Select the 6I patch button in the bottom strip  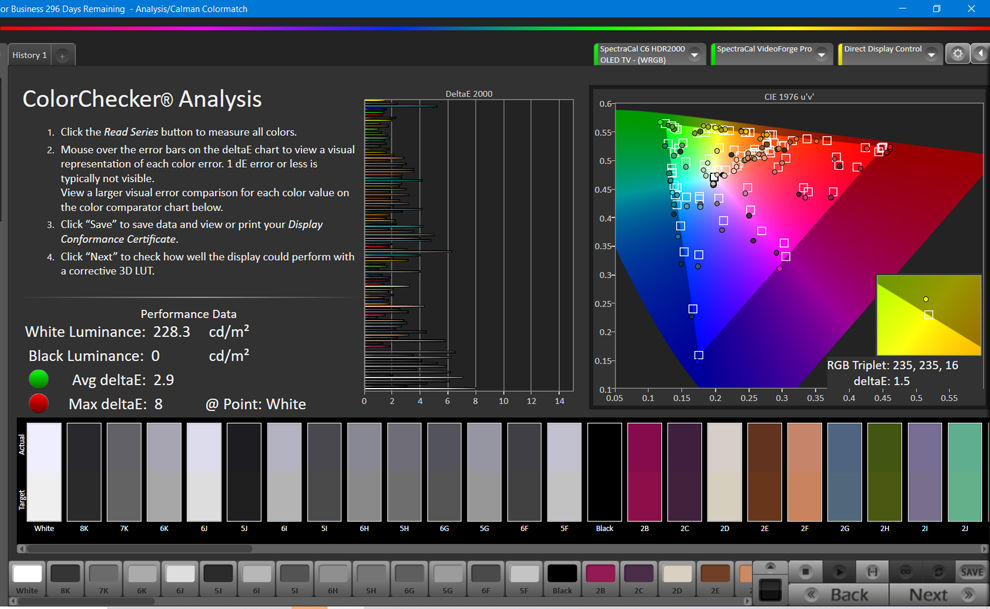[x=256, y=579]
